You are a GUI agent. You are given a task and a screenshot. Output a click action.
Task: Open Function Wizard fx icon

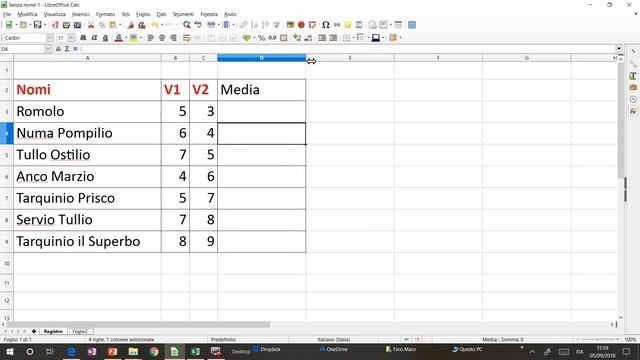[58, 49]
